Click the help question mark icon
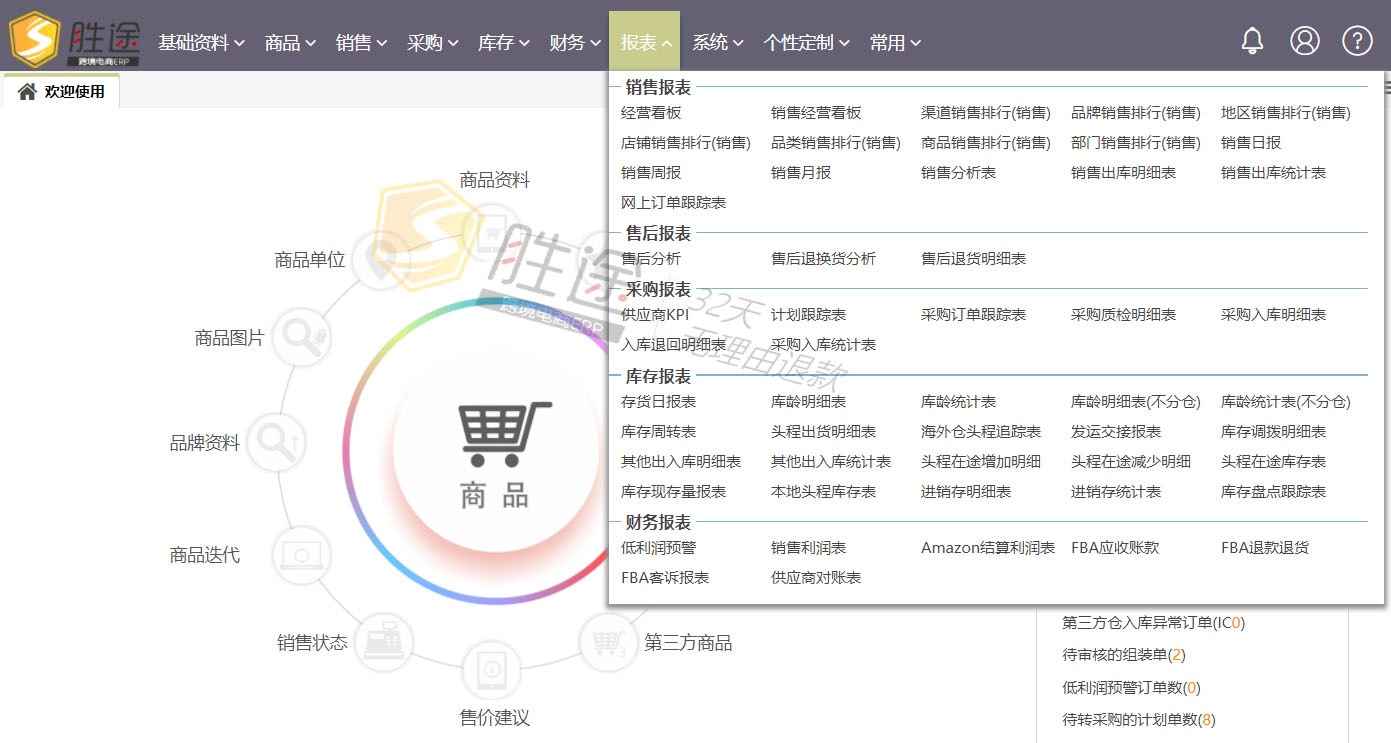Image resolution: width=1391 pixels, height=743 pixels. click(1357, 41)
